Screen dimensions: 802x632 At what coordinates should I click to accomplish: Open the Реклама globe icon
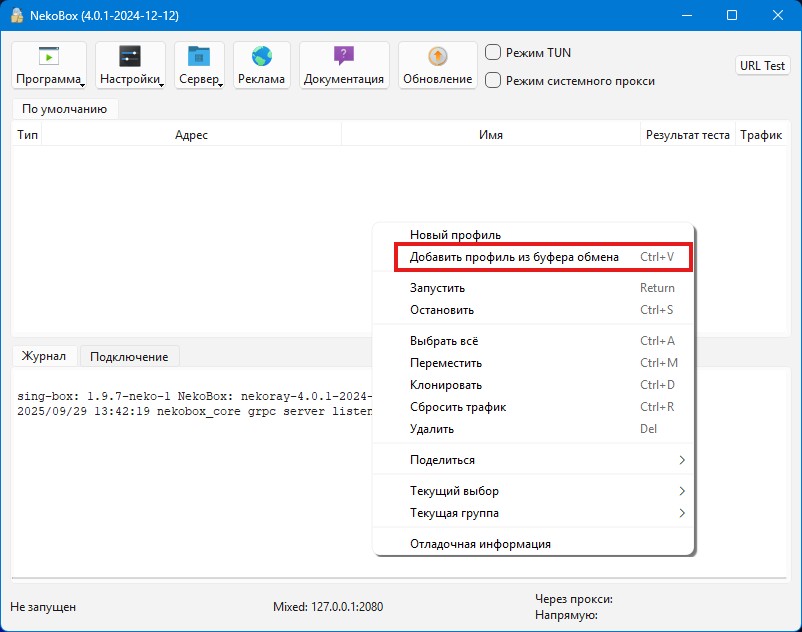click(262, 57)
